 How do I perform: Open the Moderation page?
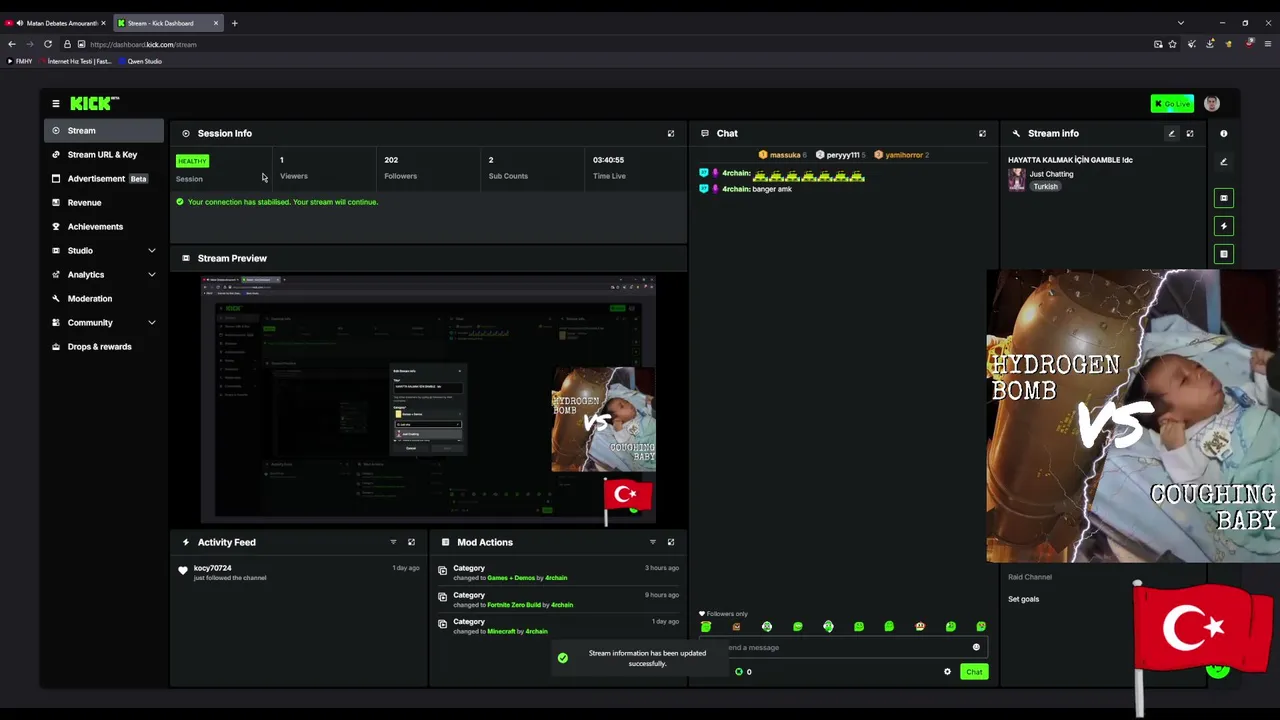click(x=104, y=299)
